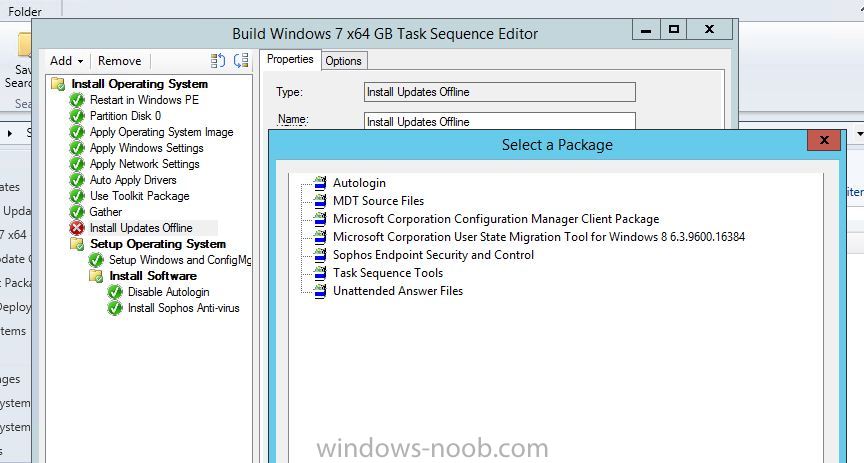Select the Auto Apply Drivers step
The width and height of the screenshot is (864, 463).
point(133,180)
